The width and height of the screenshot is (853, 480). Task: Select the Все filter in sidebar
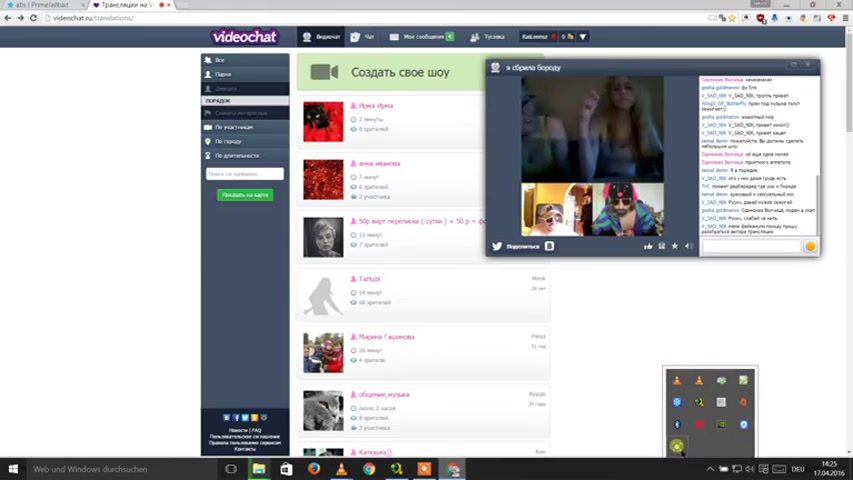[245, 60]
